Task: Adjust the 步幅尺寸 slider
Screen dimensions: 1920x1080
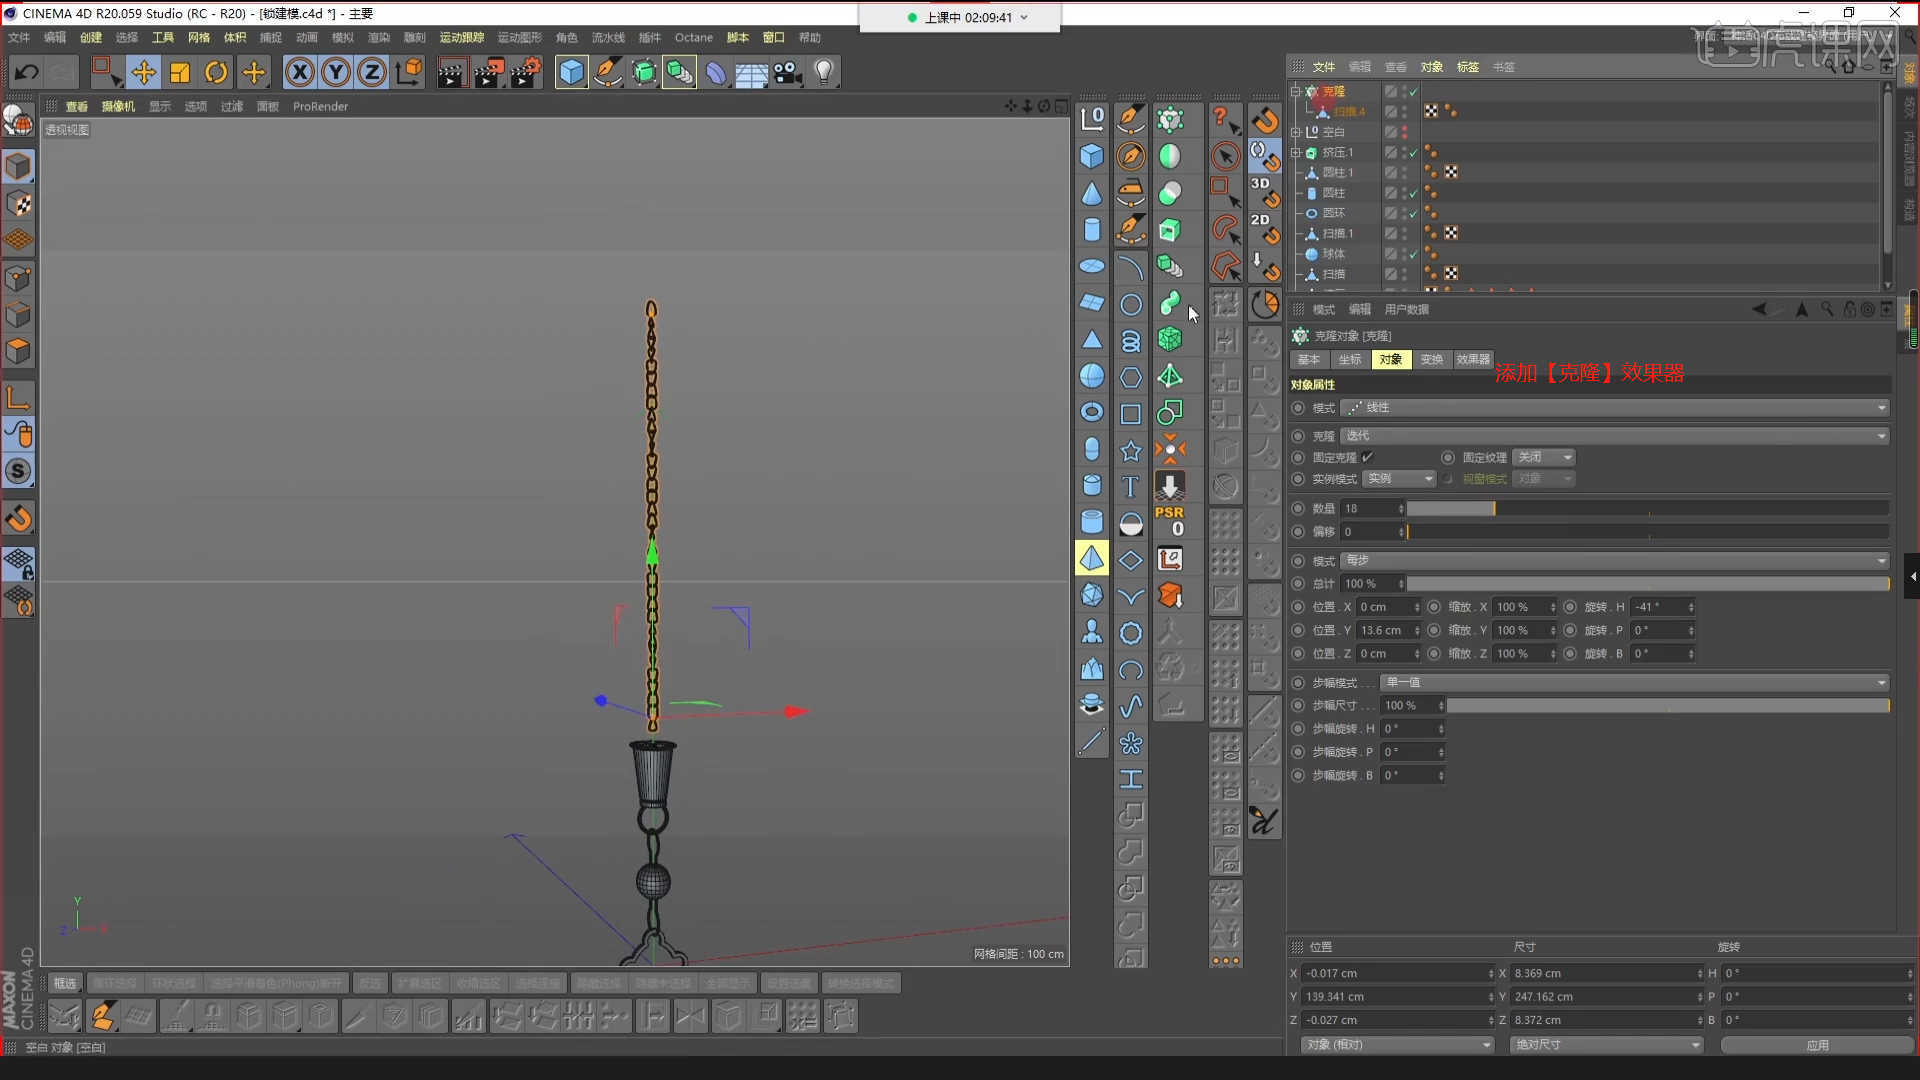Action: [x=1668, y=706]
